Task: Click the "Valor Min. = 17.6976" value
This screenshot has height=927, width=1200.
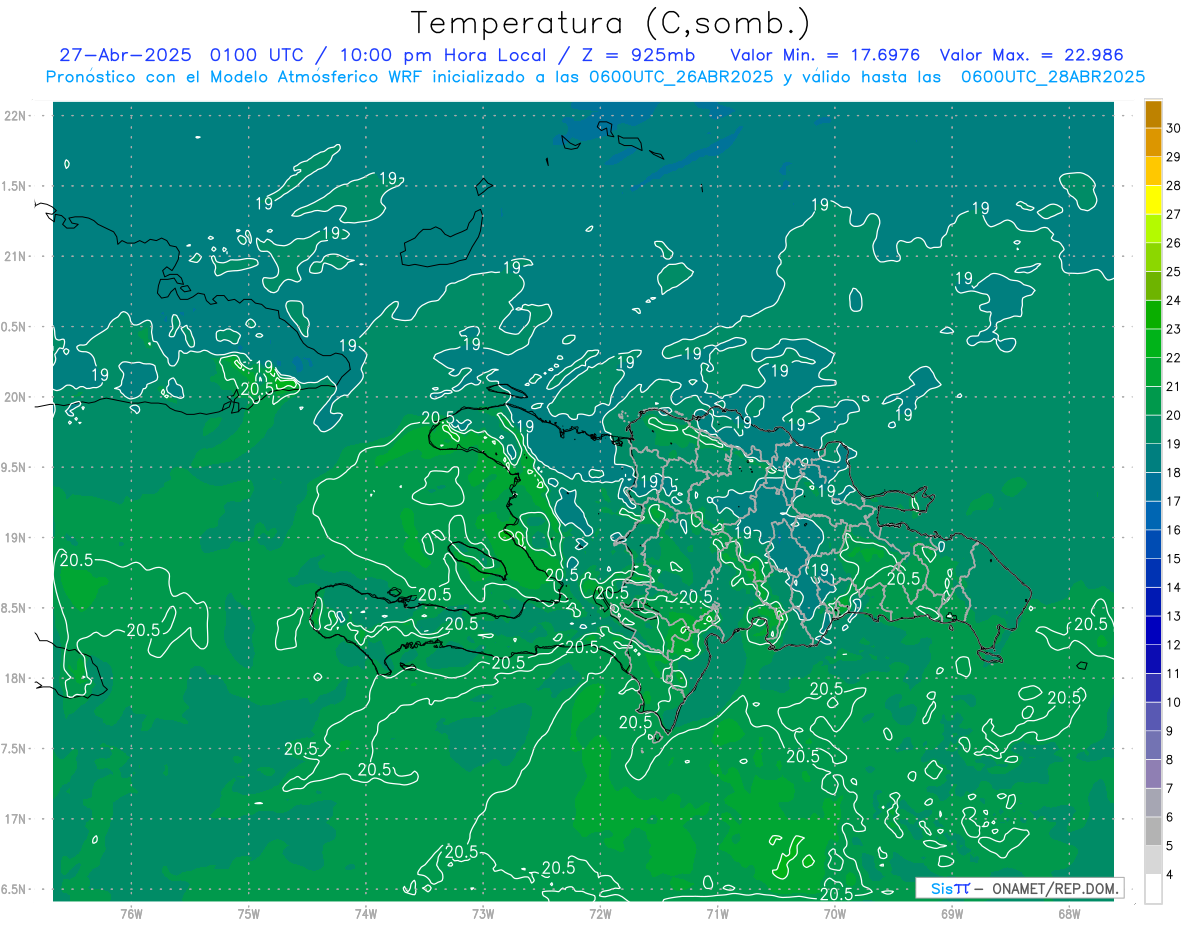Action: click(x=825, y=55)
